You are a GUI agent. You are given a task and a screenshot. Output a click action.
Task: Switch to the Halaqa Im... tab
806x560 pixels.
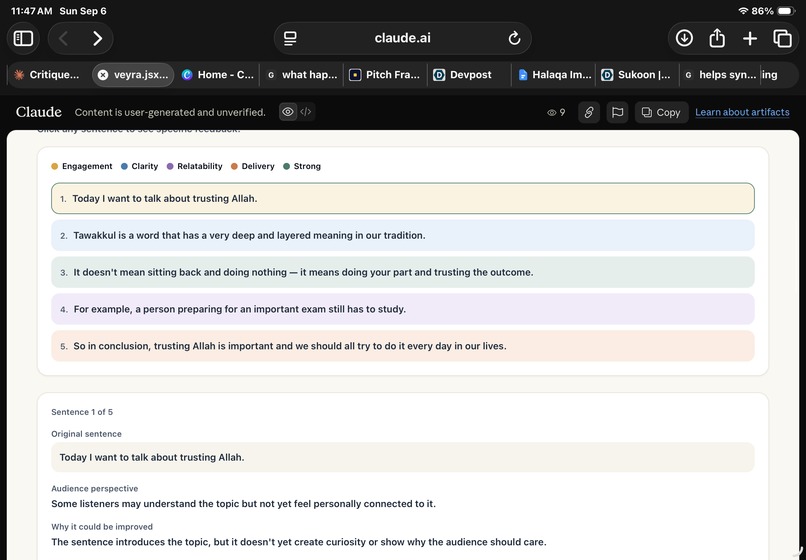pos(554,75)
